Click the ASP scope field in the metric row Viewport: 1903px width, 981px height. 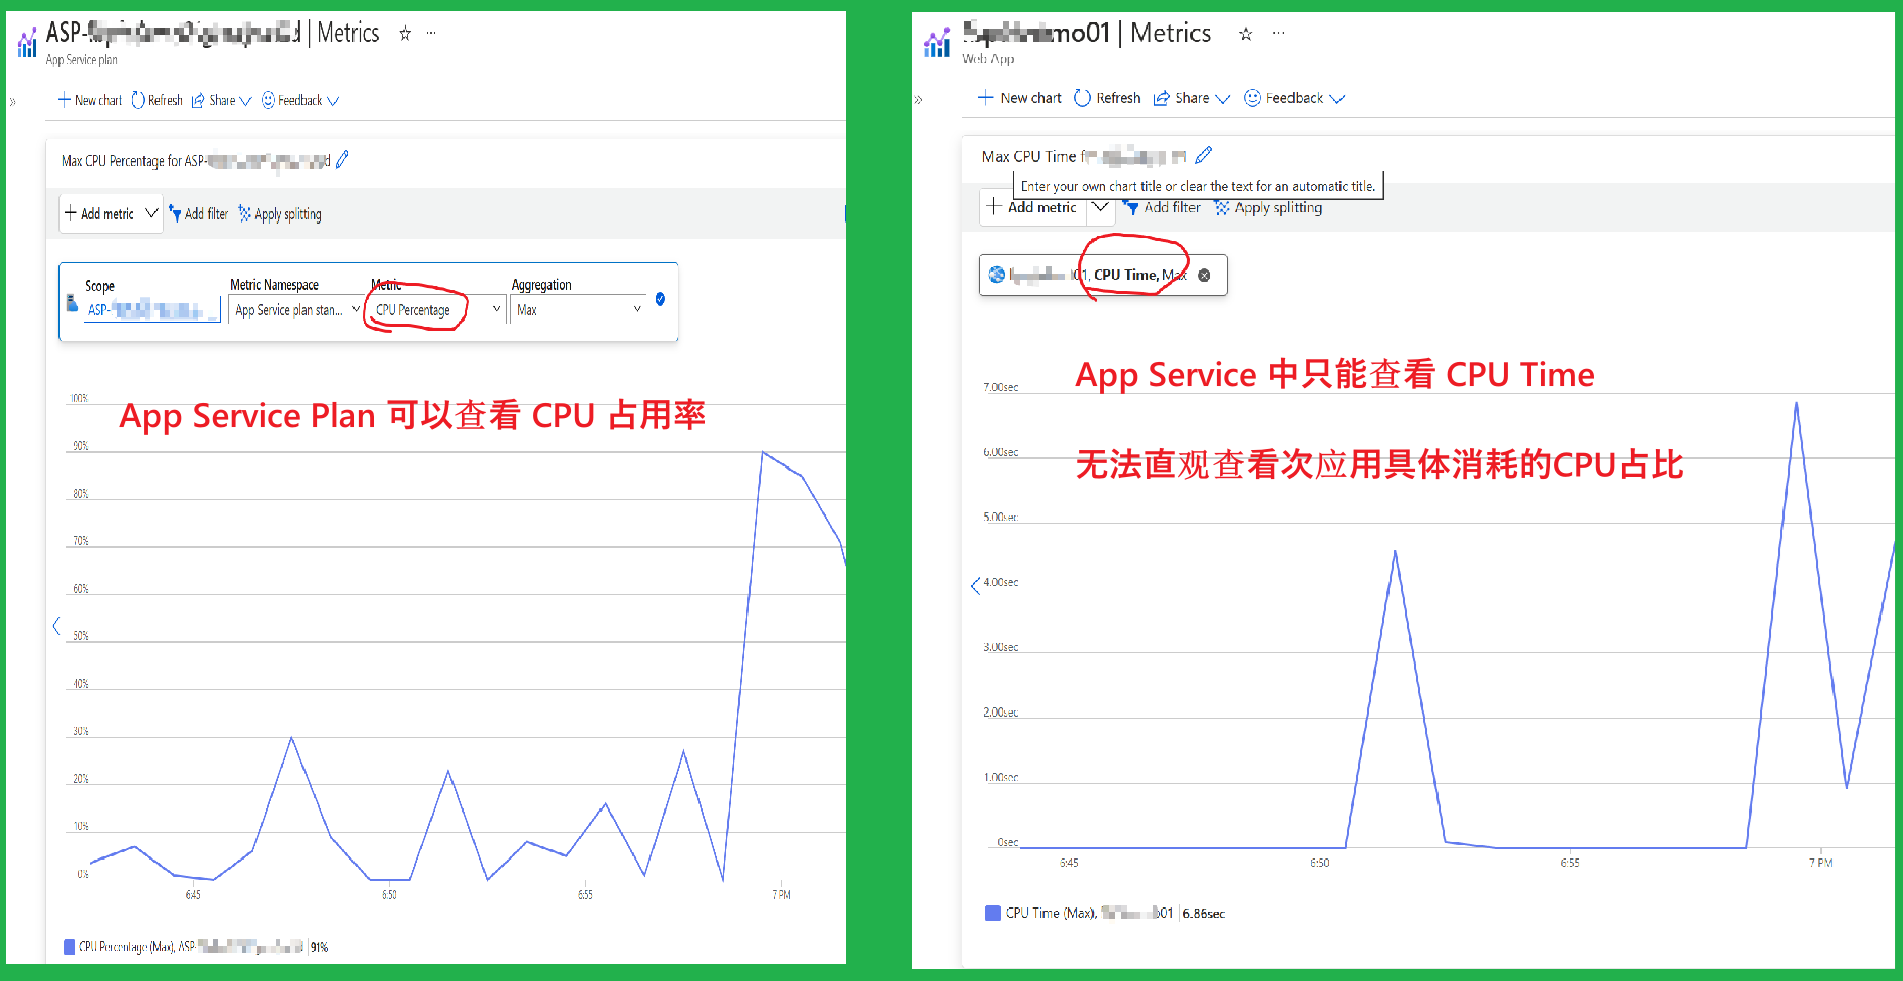(x=150, y=310)
